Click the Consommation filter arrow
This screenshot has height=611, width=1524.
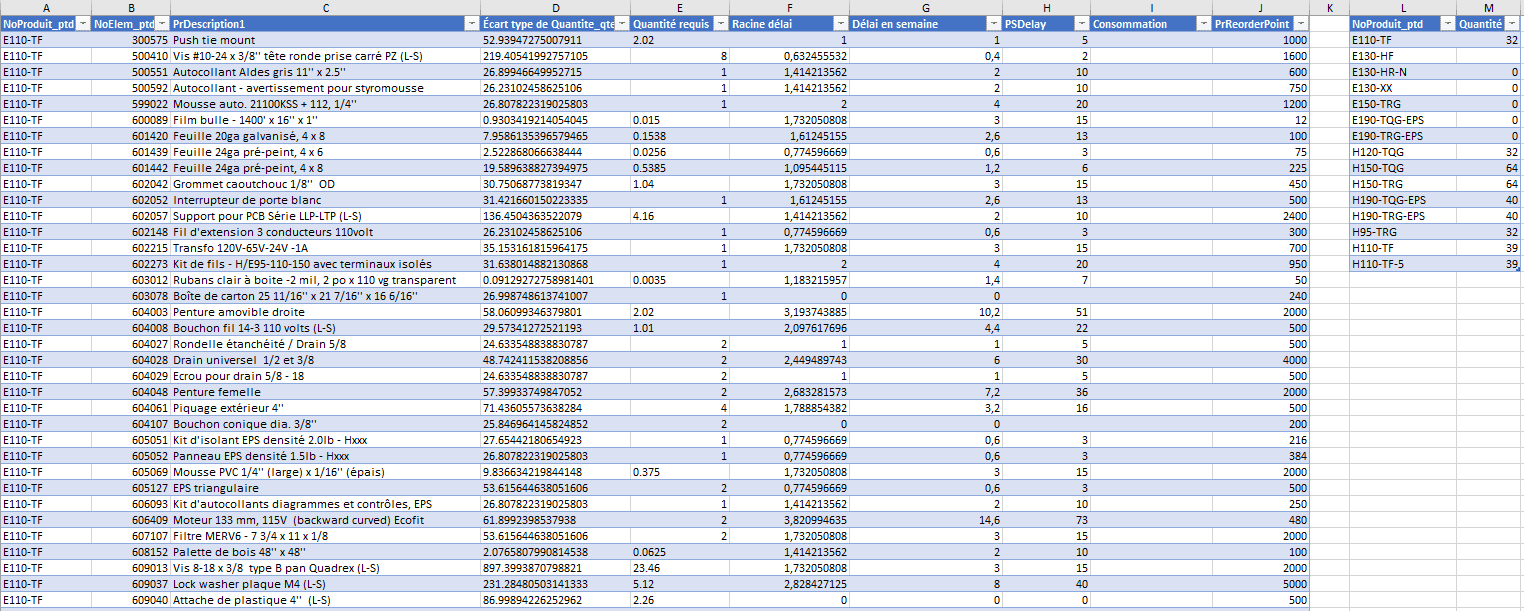1201,24
